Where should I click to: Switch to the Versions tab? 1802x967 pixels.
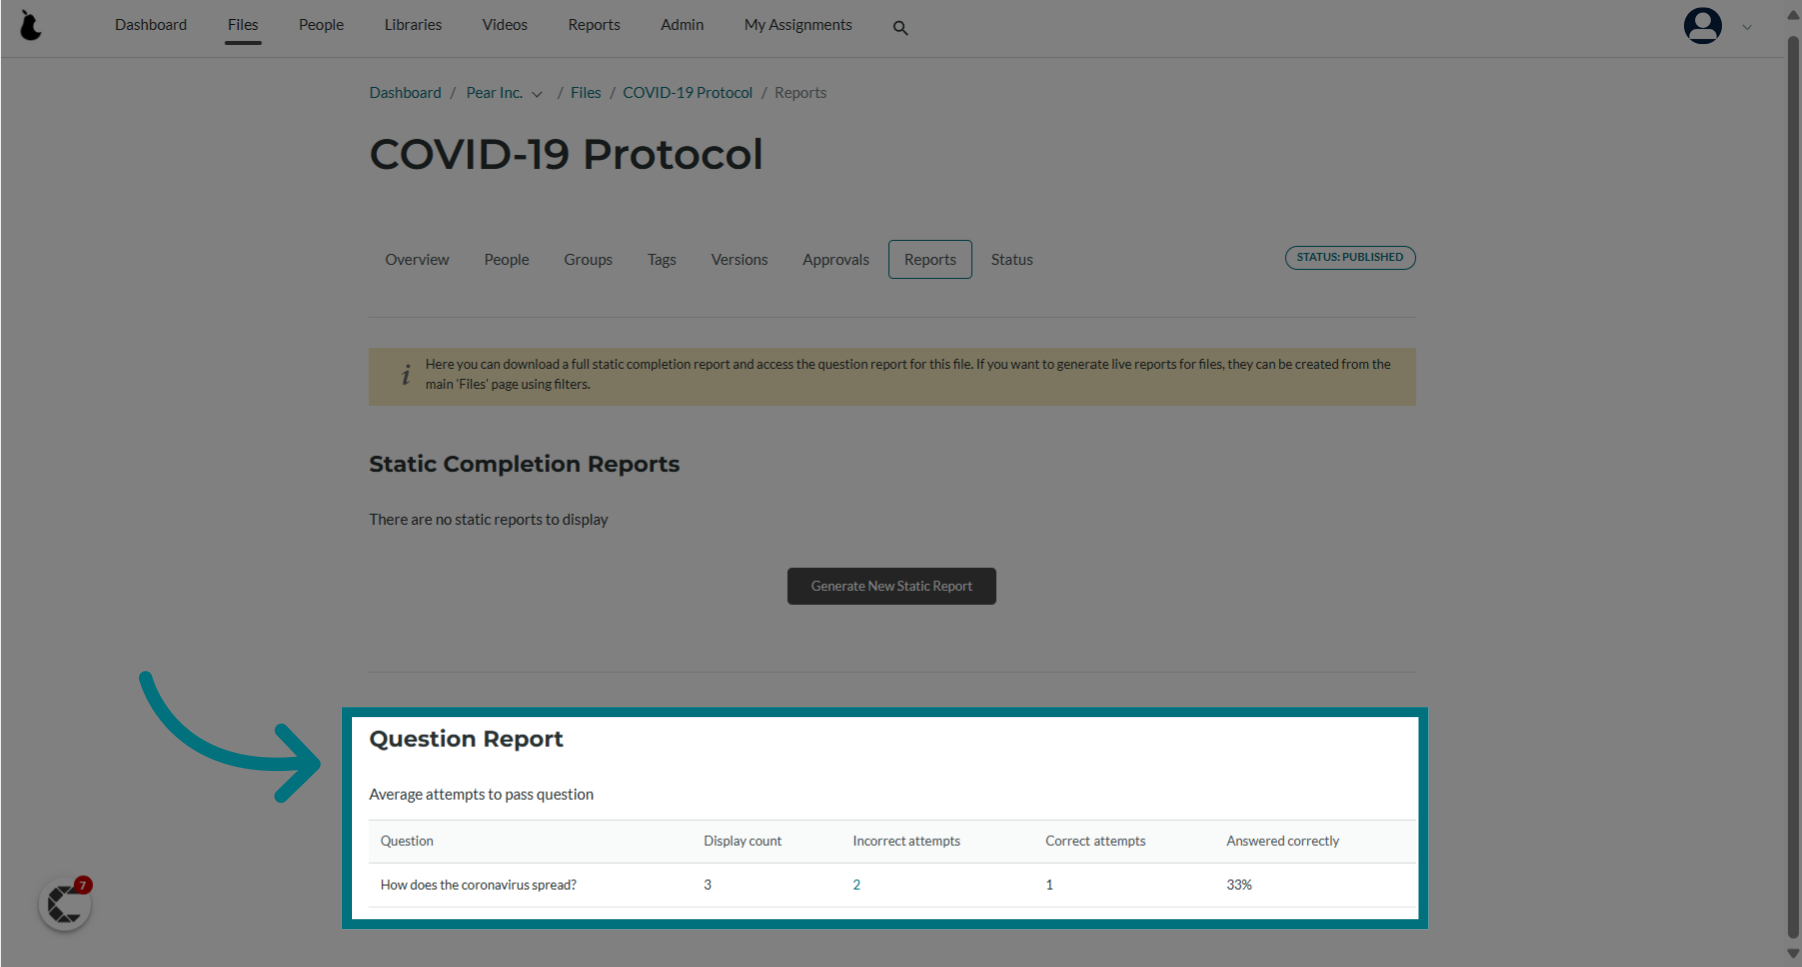point(739,260)
